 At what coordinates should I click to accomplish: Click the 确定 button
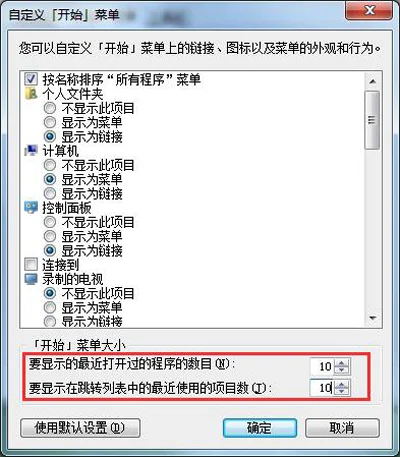pos(260,428)
